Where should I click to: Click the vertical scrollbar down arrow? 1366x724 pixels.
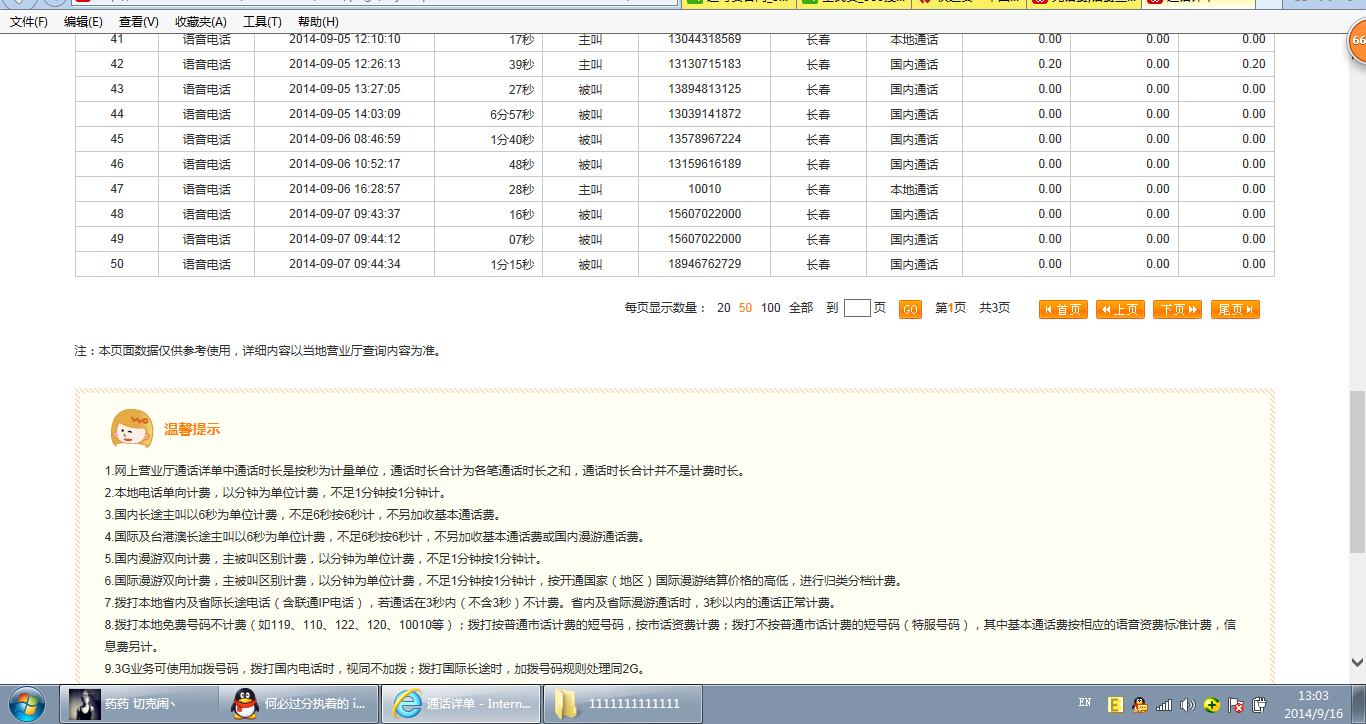point(1357,661)
